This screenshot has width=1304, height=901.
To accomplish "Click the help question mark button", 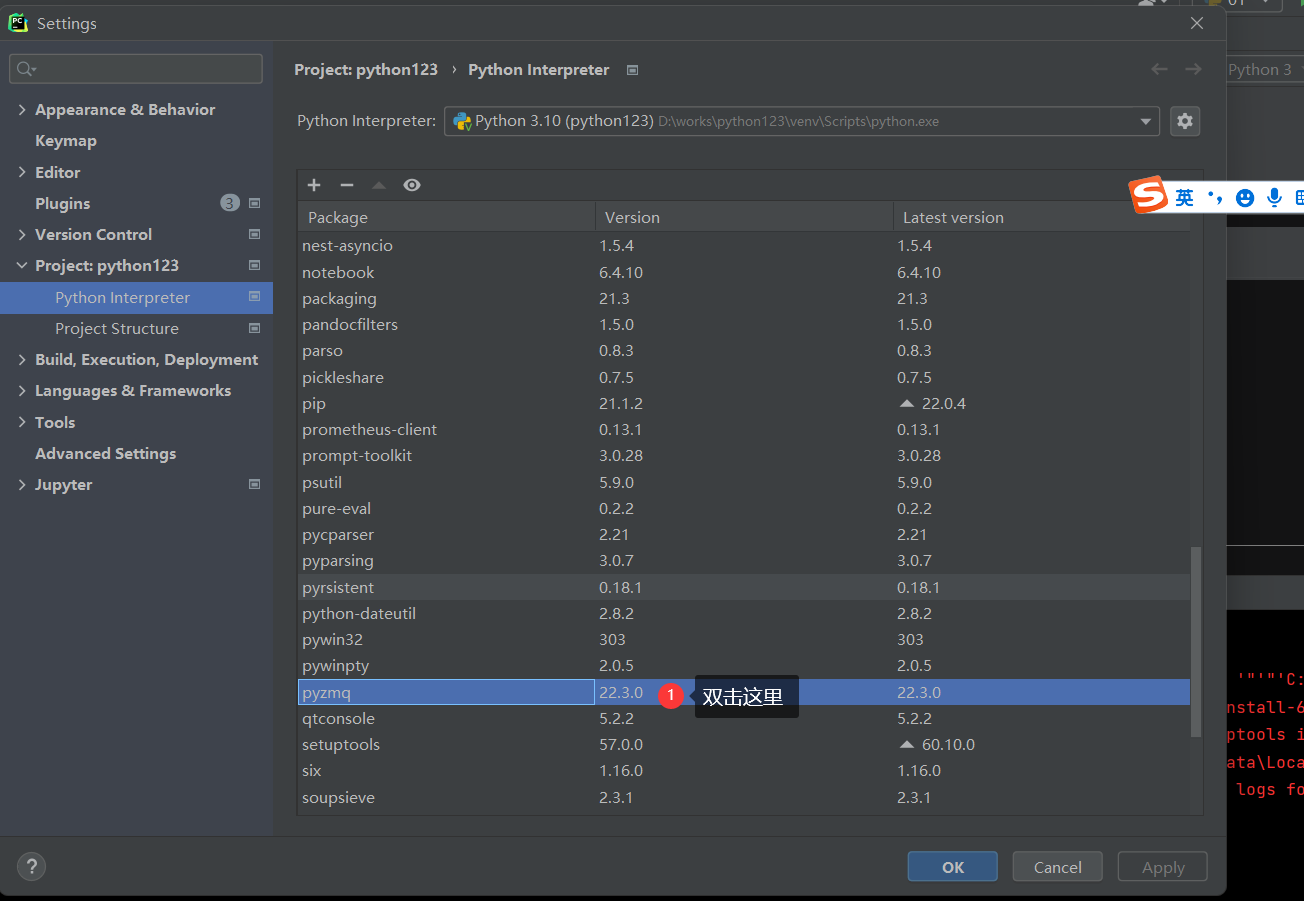I will pos(32,866).
